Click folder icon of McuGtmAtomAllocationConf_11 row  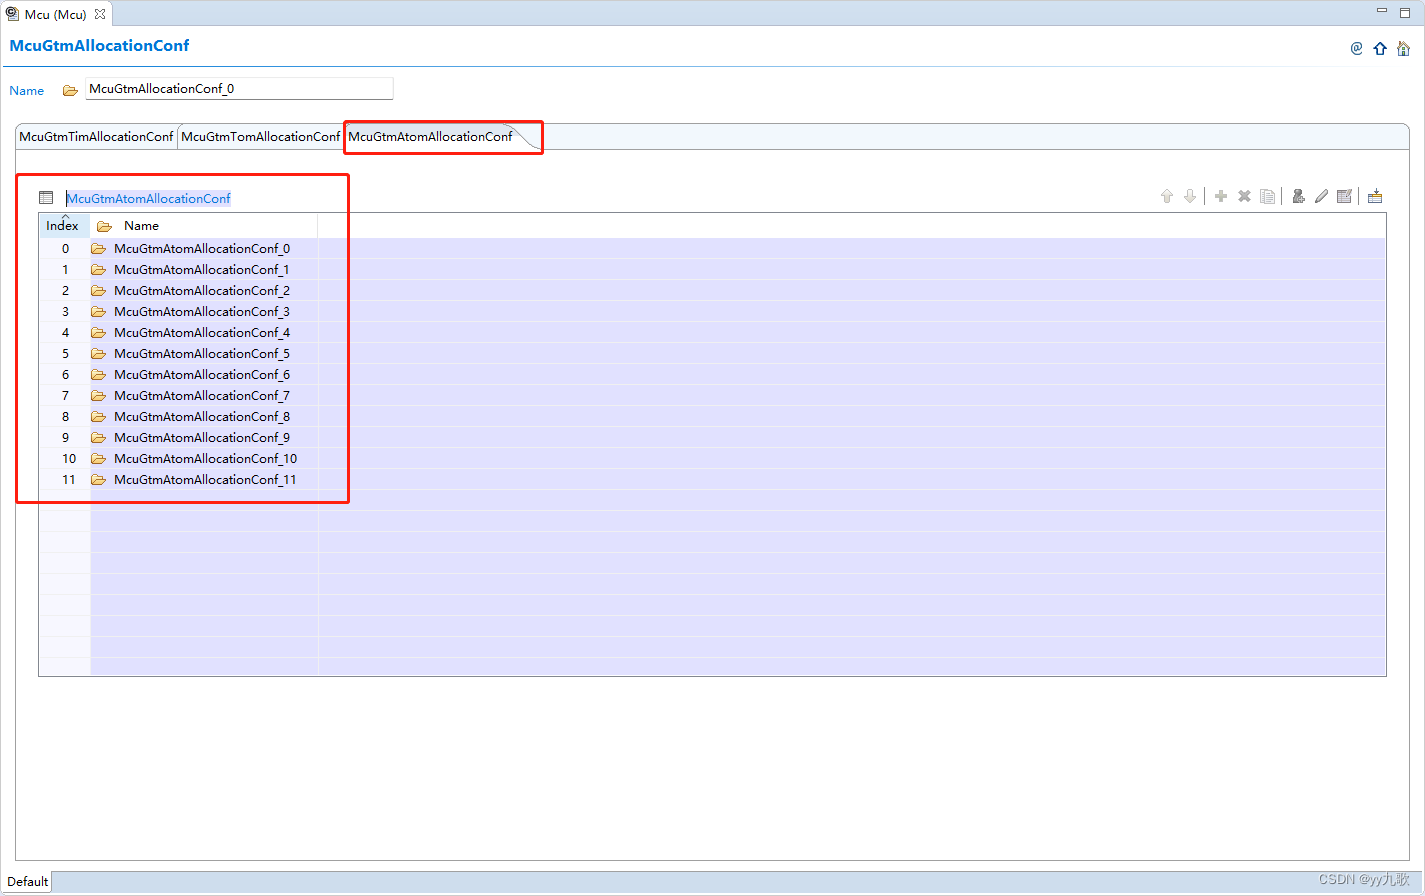(98, 479)
